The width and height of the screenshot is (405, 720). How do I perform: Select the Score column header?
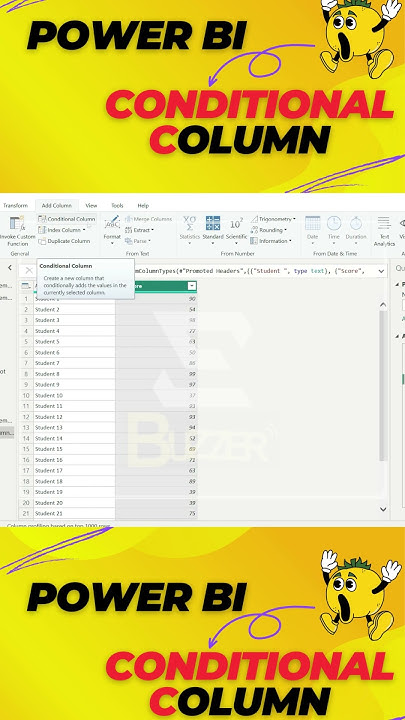coord(156,286)
